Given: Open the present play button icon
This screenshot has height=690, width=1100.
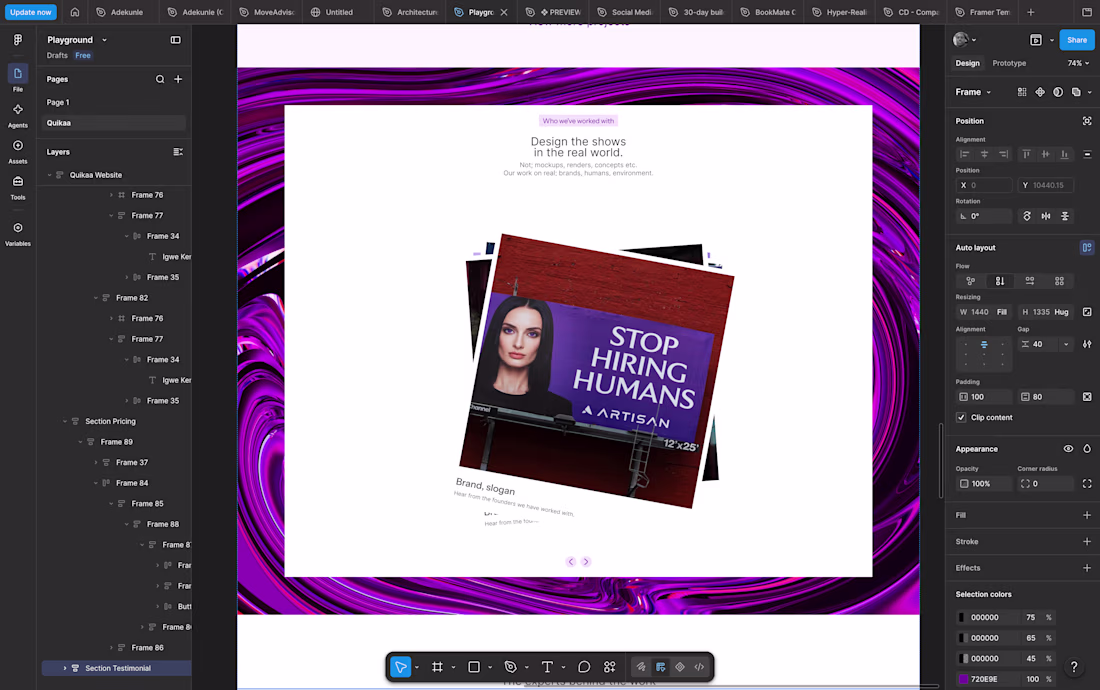Looking at the screenshot, I should tap(1035, 40).
